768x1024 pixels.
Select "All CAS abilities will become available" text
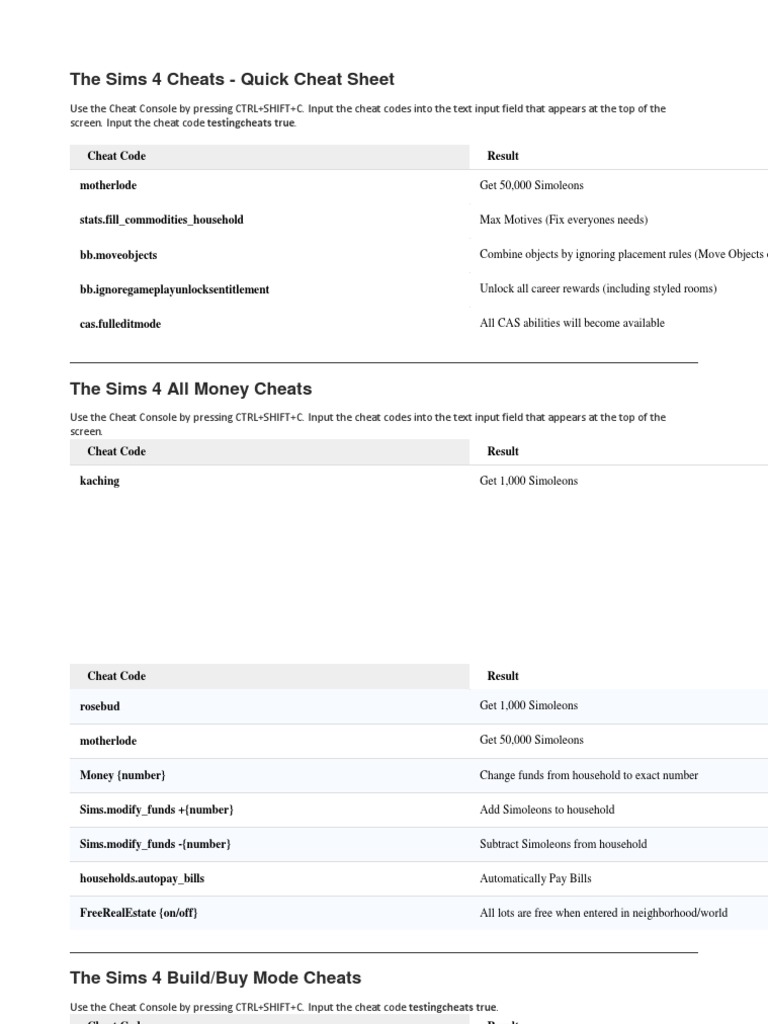click(572, 323)
